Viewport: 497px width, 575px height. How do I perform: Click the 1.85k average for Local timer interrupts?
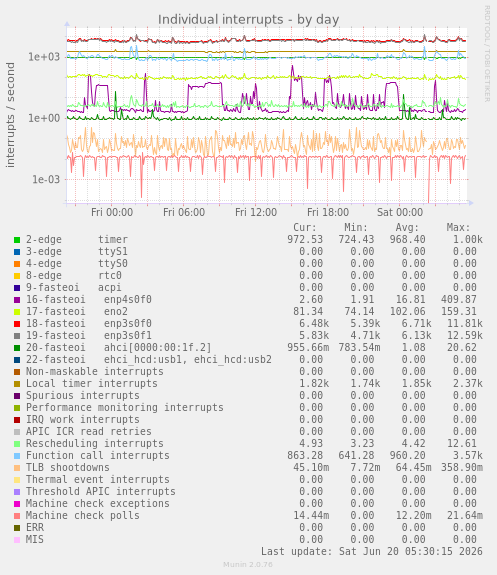pyautogui.click(x=416, y=384)
